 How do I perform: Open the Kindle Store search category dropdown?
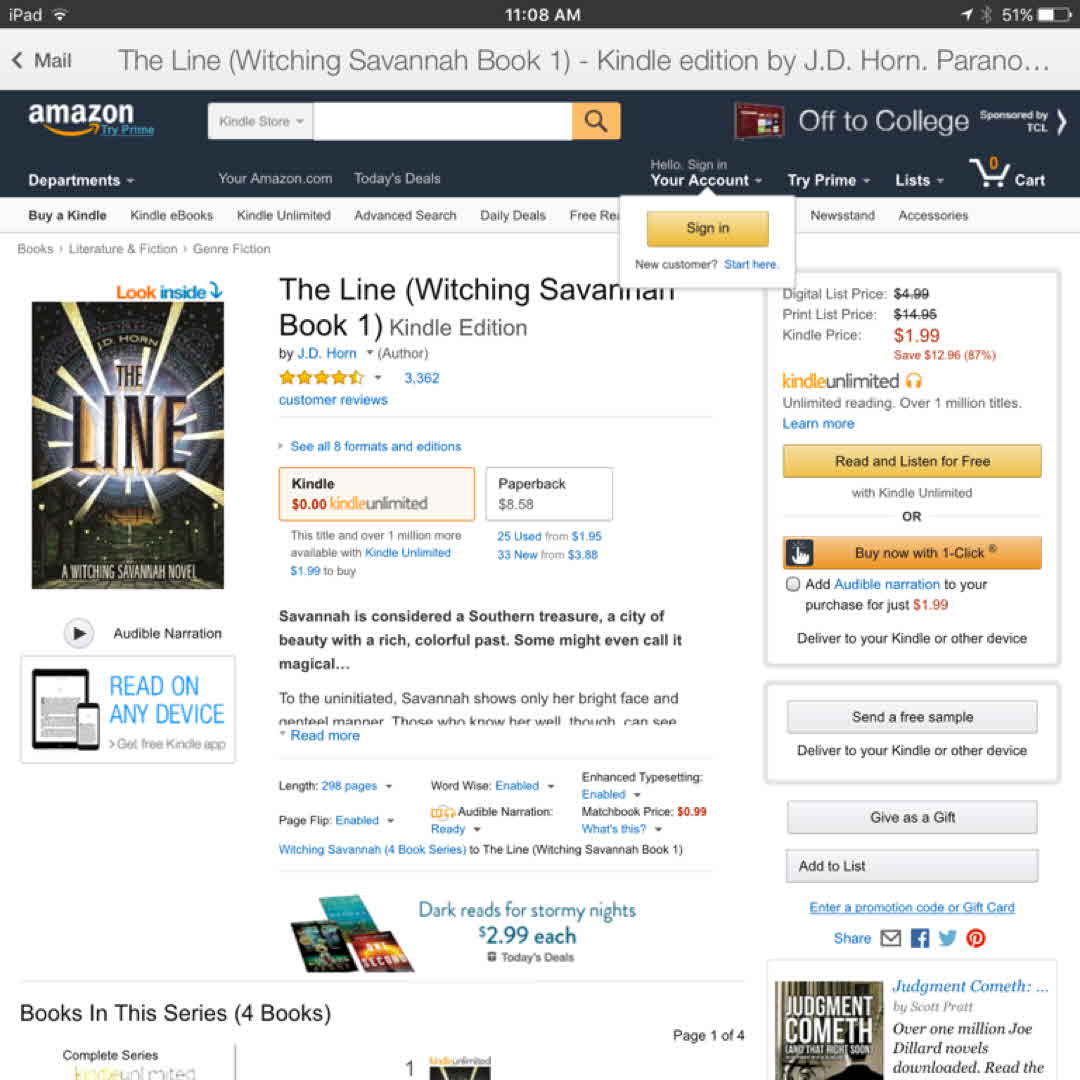pos(260,121)
